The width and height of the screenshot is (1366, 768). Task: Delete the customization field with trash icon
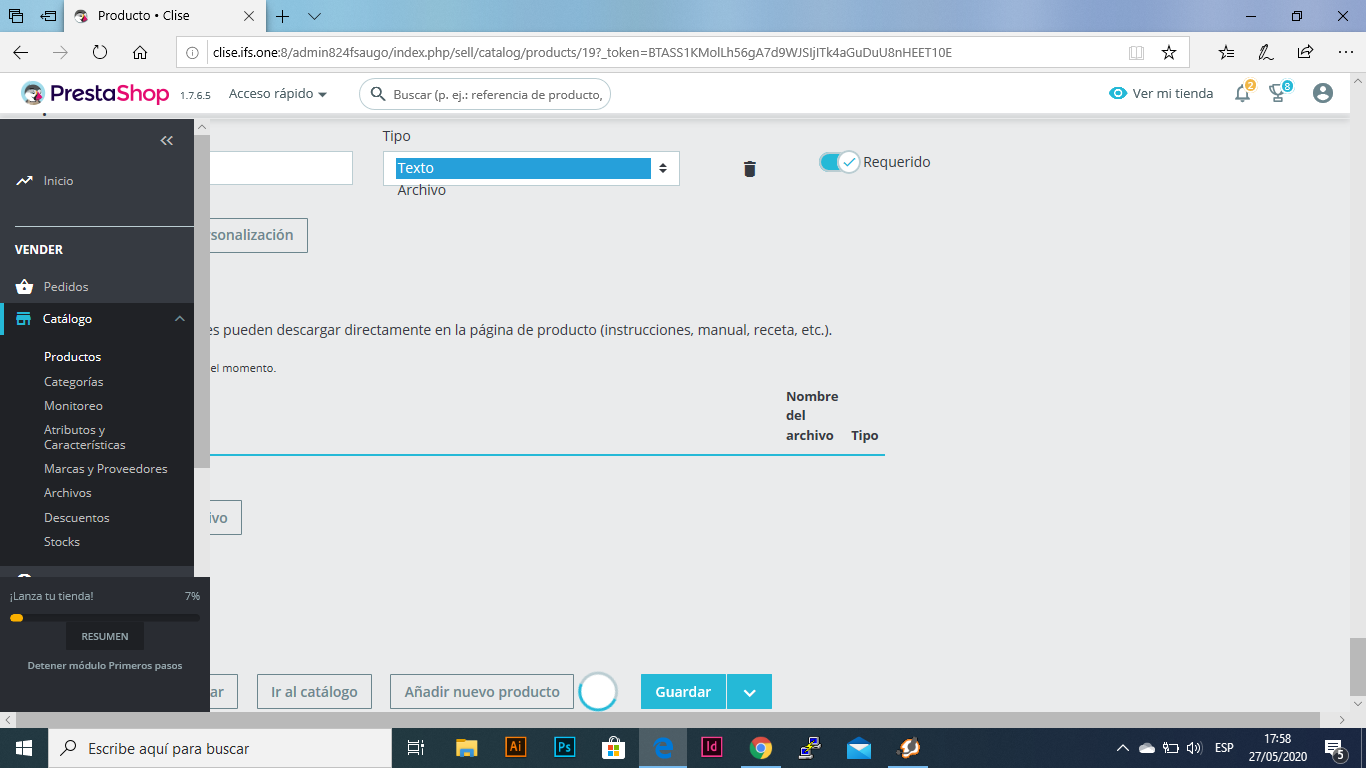point(750,169)
